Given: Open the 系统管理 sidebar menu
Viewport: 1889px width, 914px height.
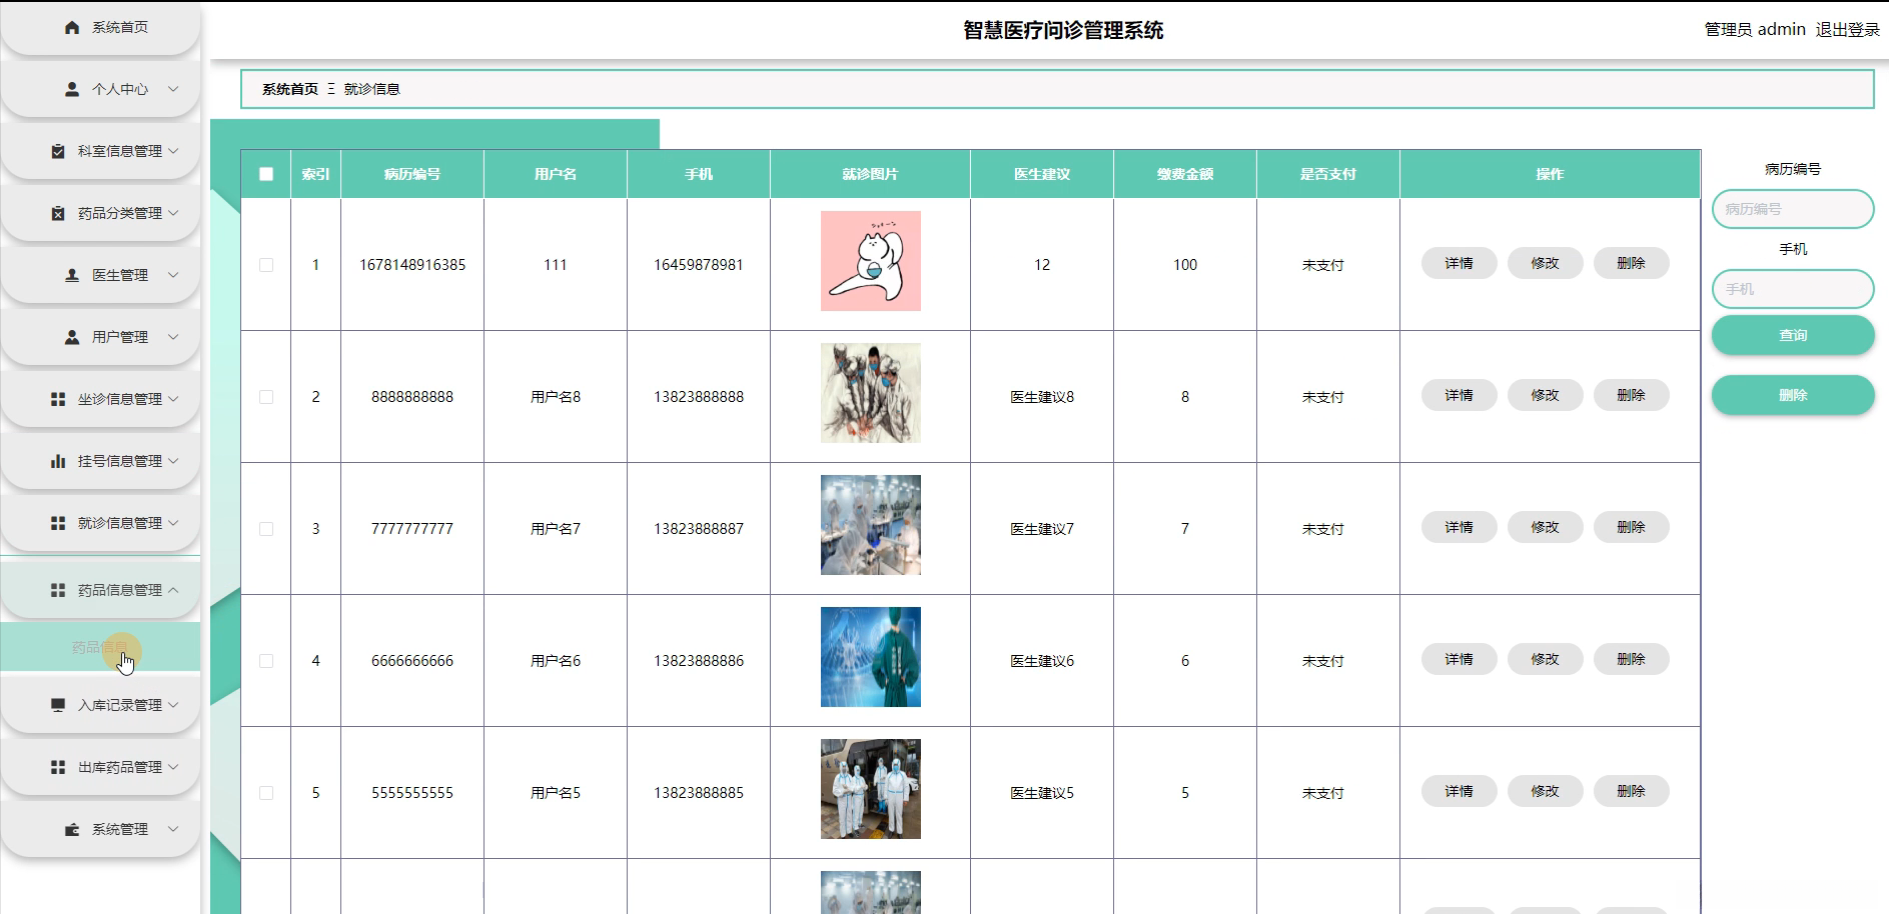Looking at the screenshot, I should 100,829.
